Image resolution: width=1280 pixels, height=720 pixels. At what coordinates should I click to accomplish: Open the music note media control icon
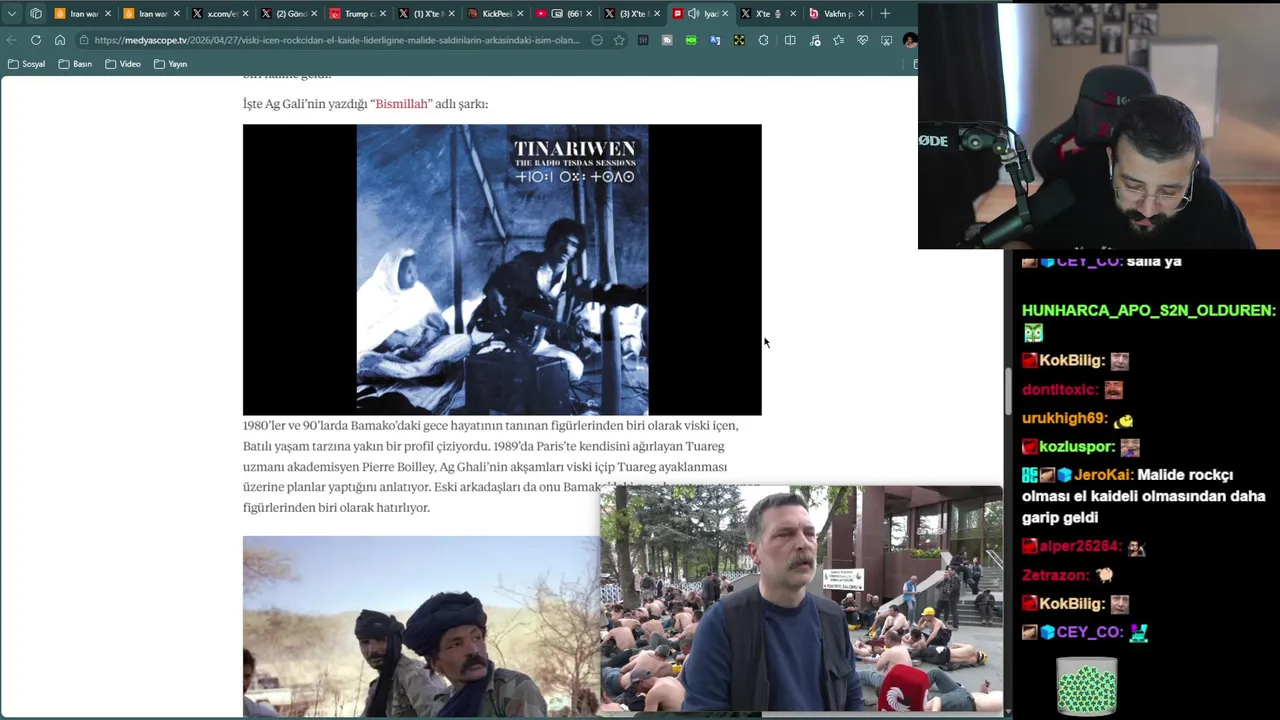point(814,40)
